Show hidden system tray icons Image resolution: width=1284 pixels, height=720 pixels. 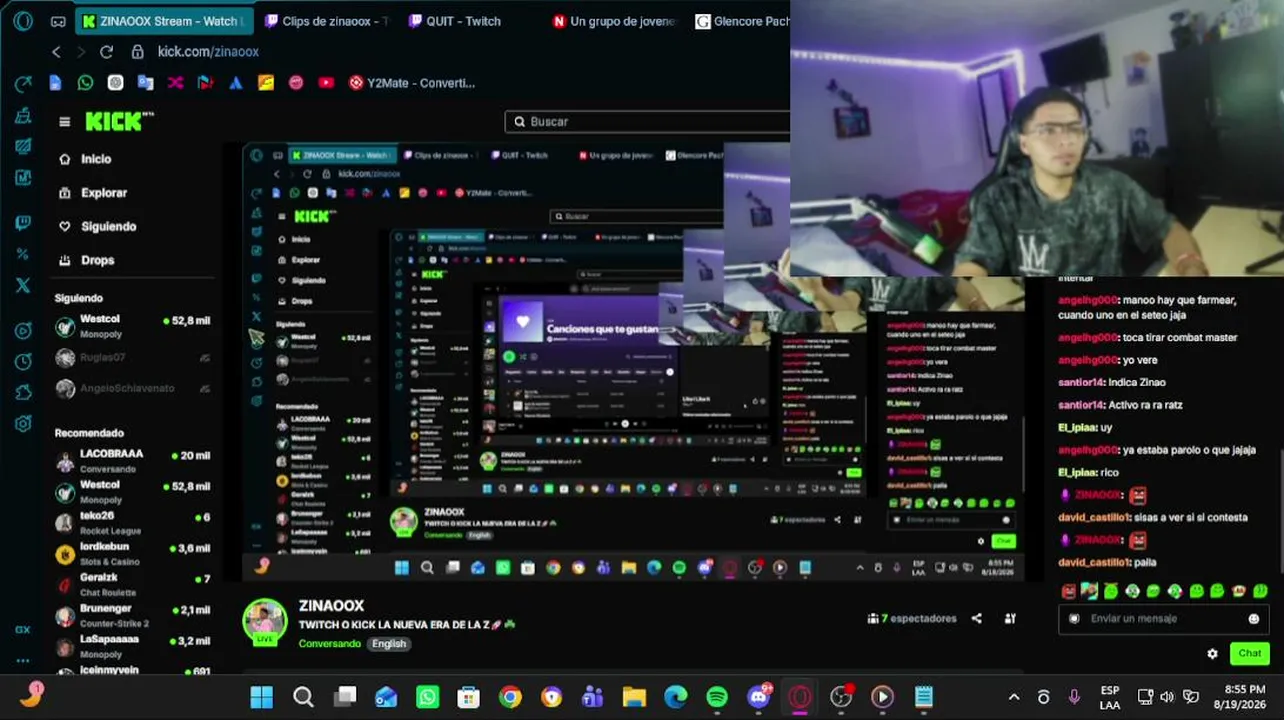click(1014, 697)
